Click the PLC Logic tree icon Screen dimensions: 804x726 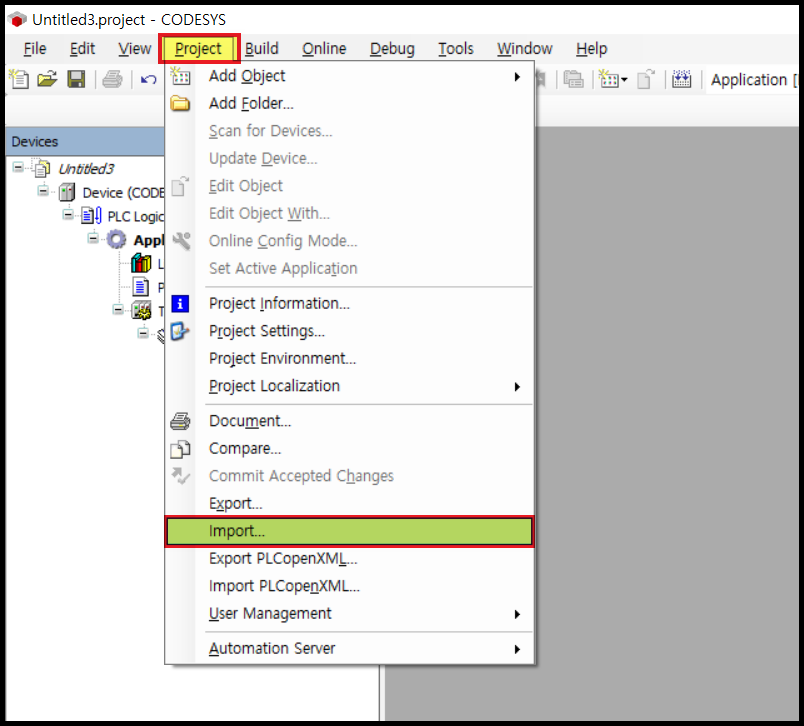click(x=91, y=216)
